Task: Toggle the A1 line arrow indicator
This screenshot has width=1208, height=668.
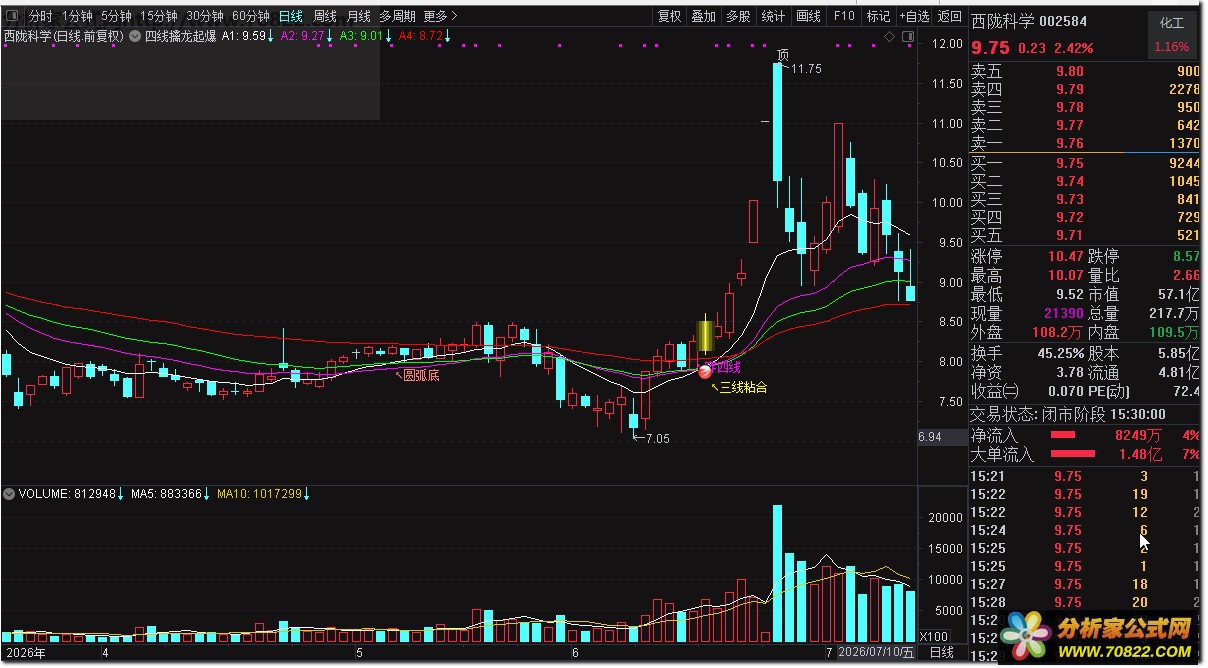Action: (271, 35)
